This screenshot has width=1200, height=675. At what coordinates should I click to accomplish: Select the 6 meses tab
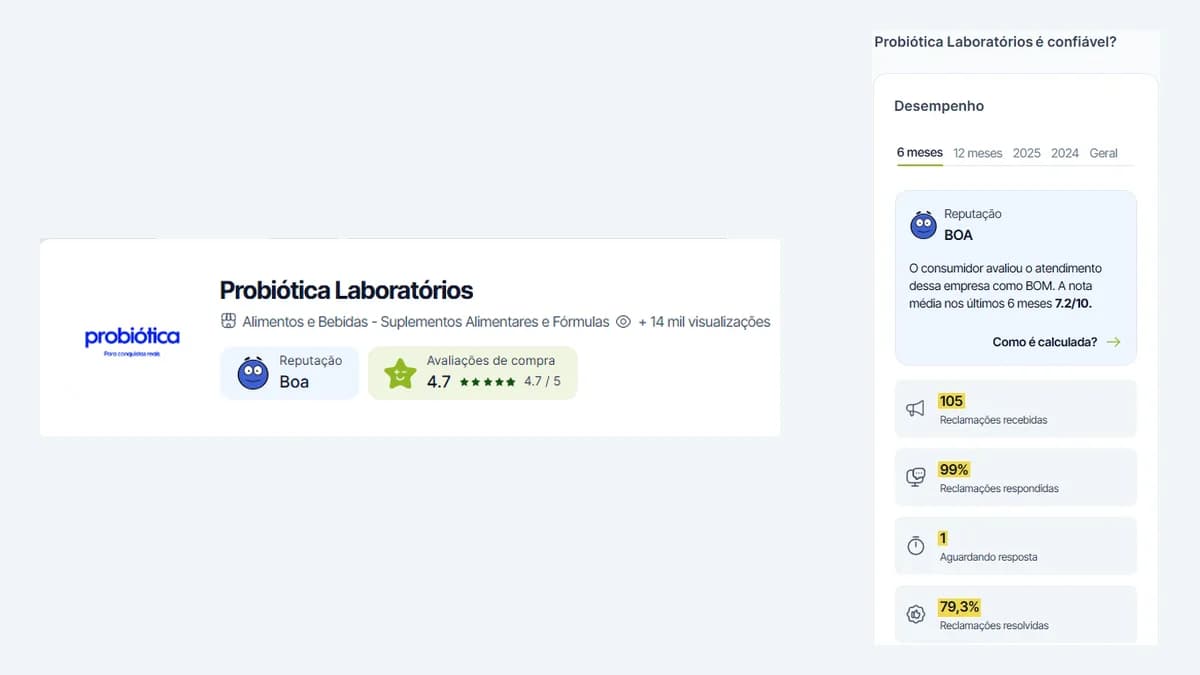point(919,153)
